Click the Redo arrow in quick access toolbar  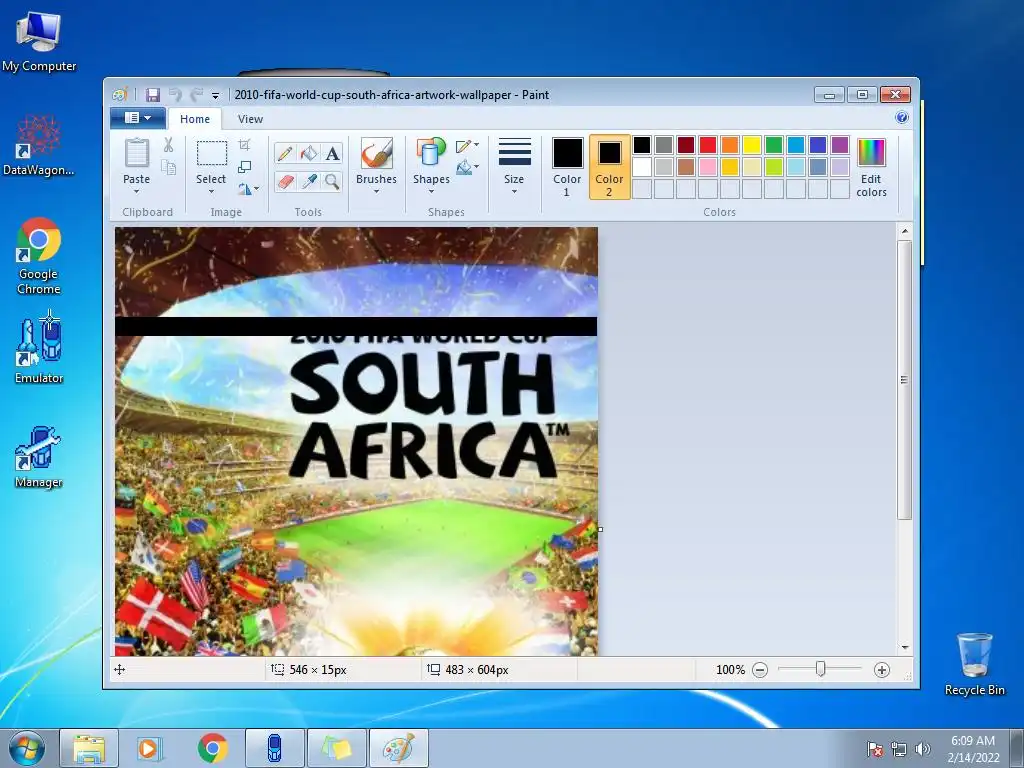click(196, 95)
